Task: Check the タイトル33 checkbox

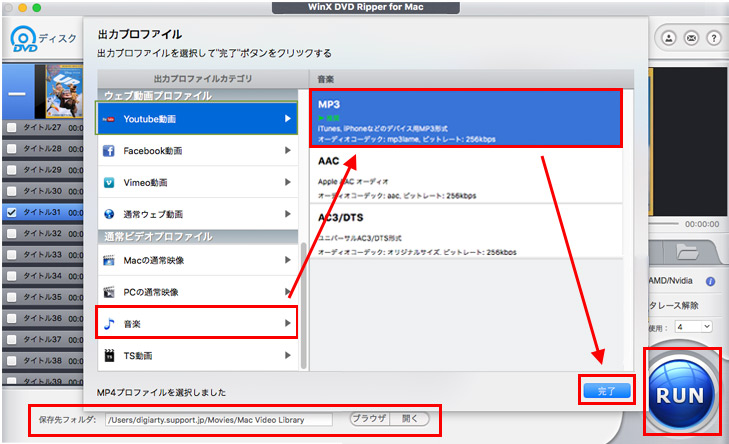Action: (12, 255)
